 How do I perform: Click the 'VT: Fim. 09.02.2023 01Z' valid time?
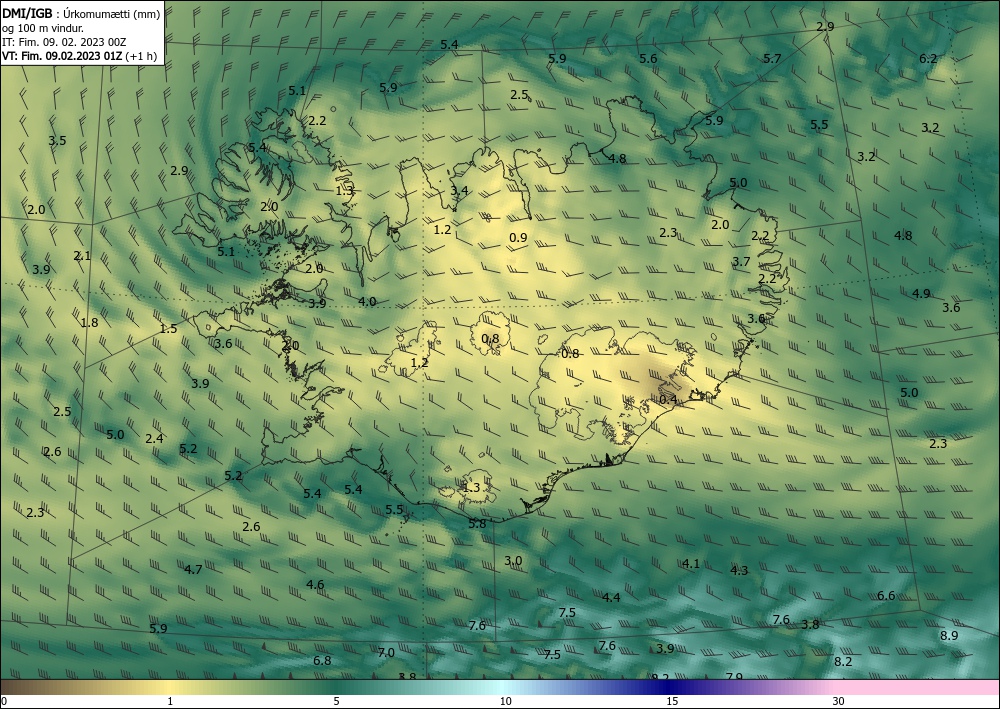coord(62,56)
